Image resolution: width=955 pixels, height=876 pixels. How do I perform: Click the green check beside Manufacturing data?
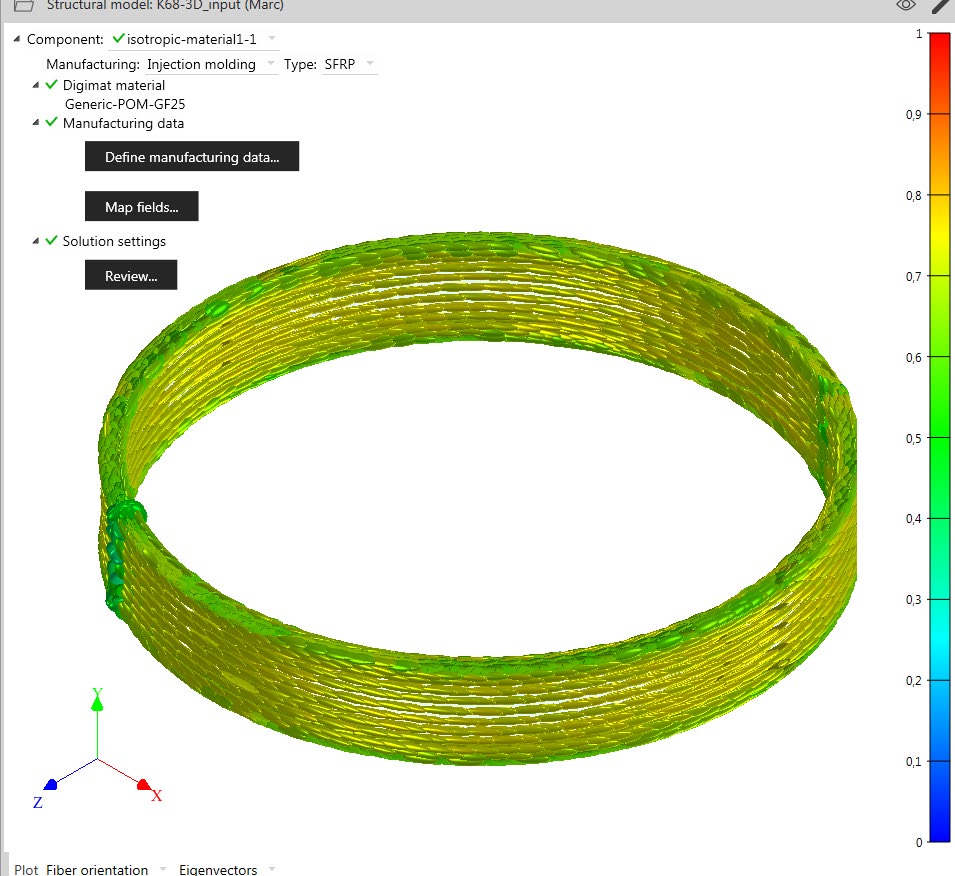coord(52,122)
